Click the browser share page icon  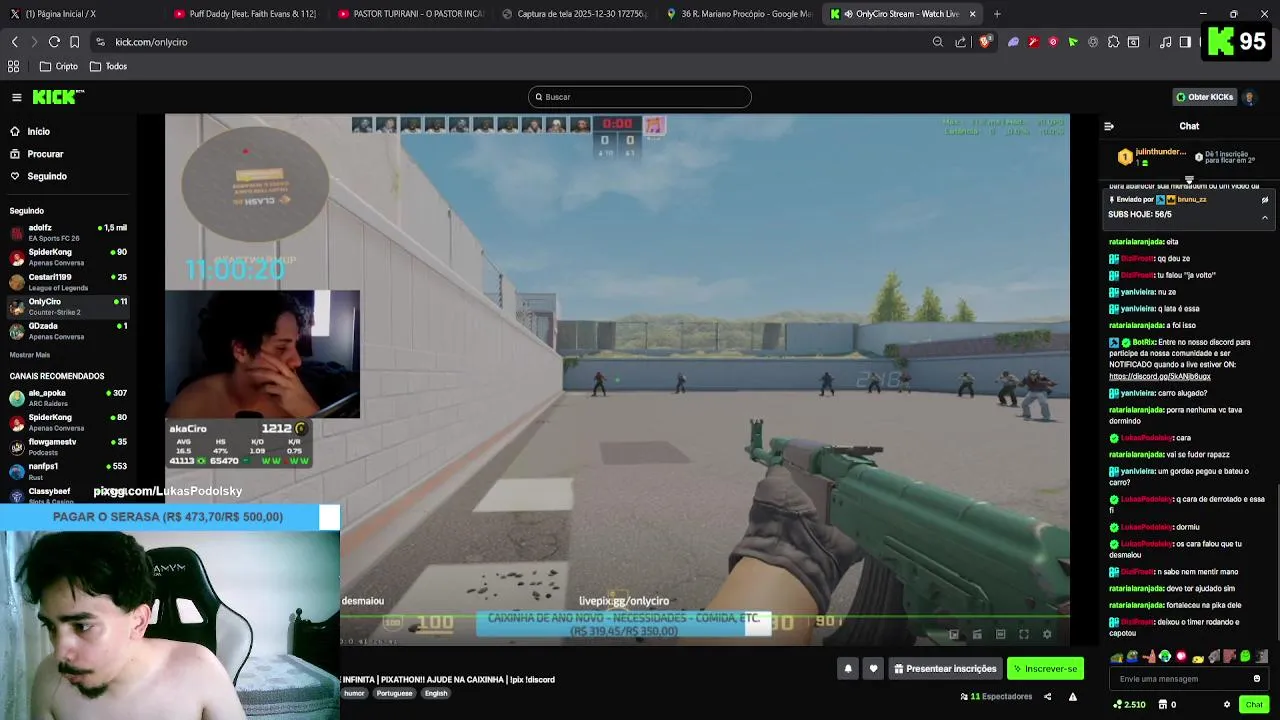961,42
